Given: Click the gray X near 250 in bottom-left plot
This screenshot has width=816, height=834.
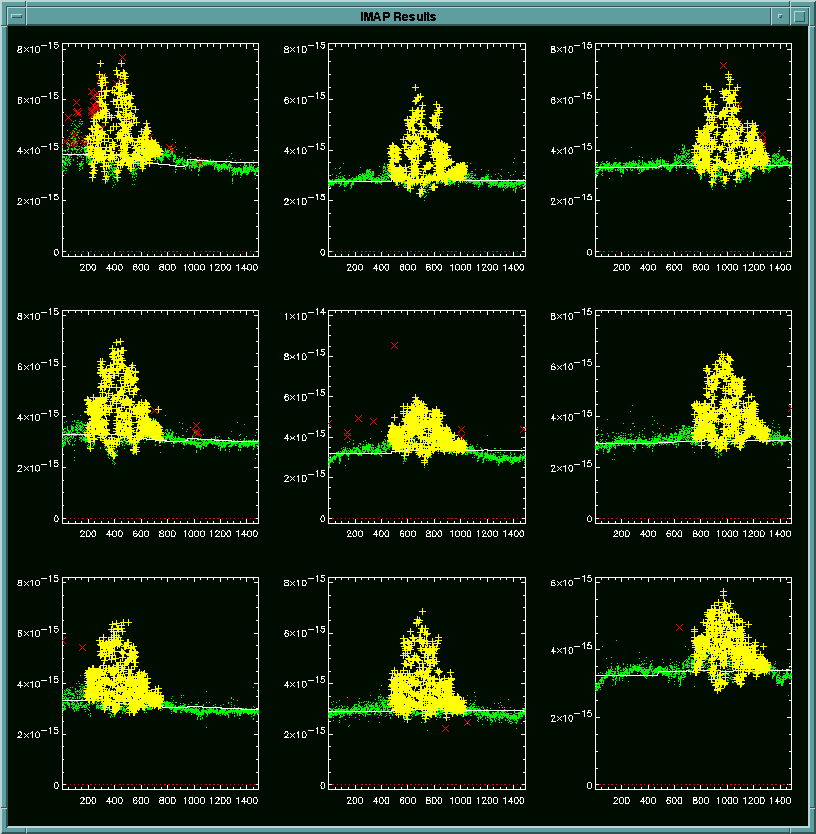Looking at the screenshot, I should (x=83, y=647).
